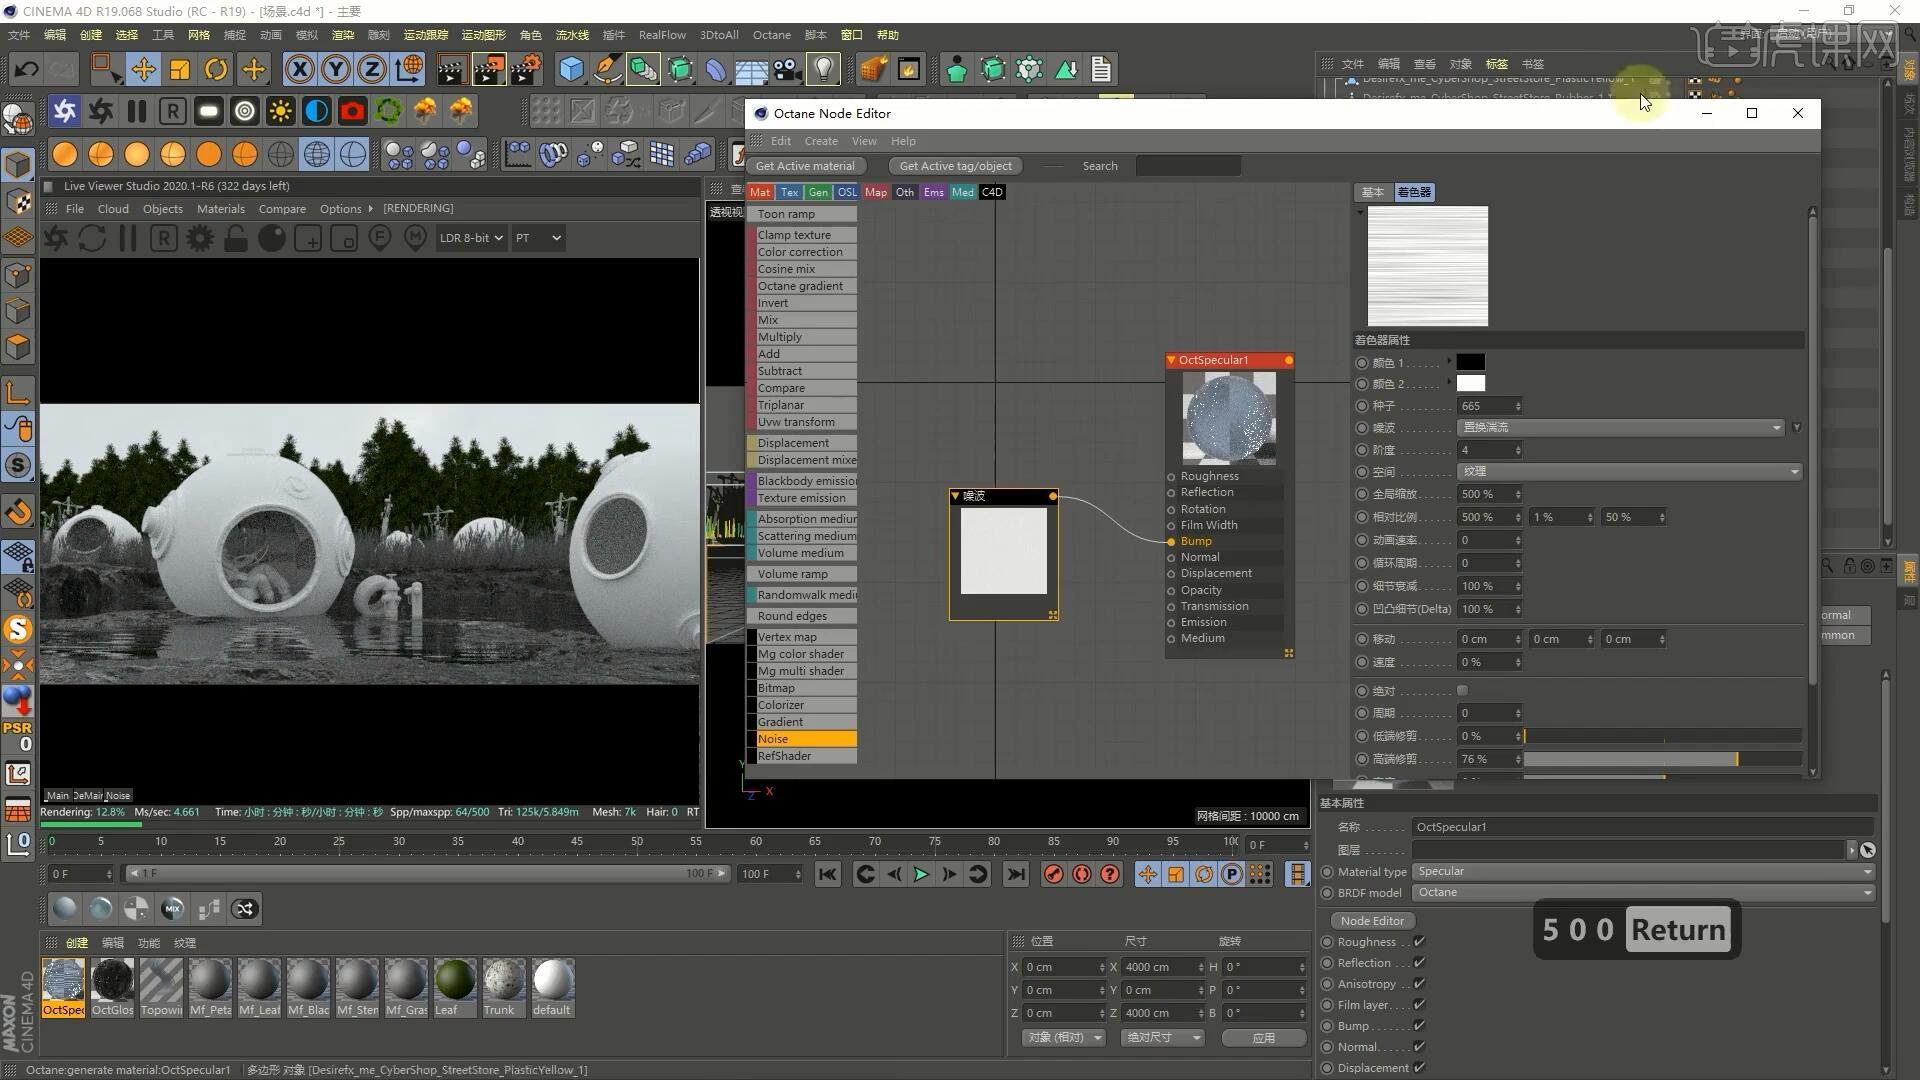Open the PT kernel dropdown
The image size is (1920, 1080).
[538, 238]
